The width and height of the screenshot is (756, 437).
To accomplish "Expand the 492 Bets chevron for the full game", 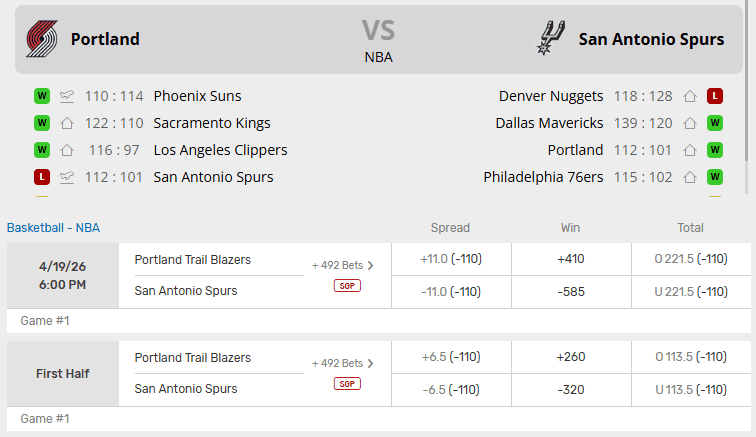I will (370, 266).
